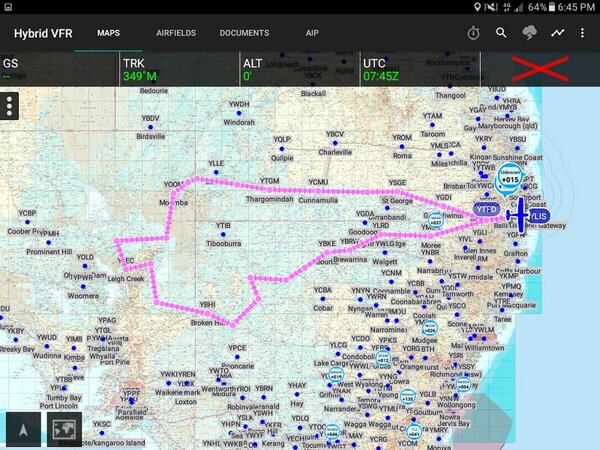Tap the ALT altitude readout
The width and height of the screenshot is (600, 450).
[298, 69]
